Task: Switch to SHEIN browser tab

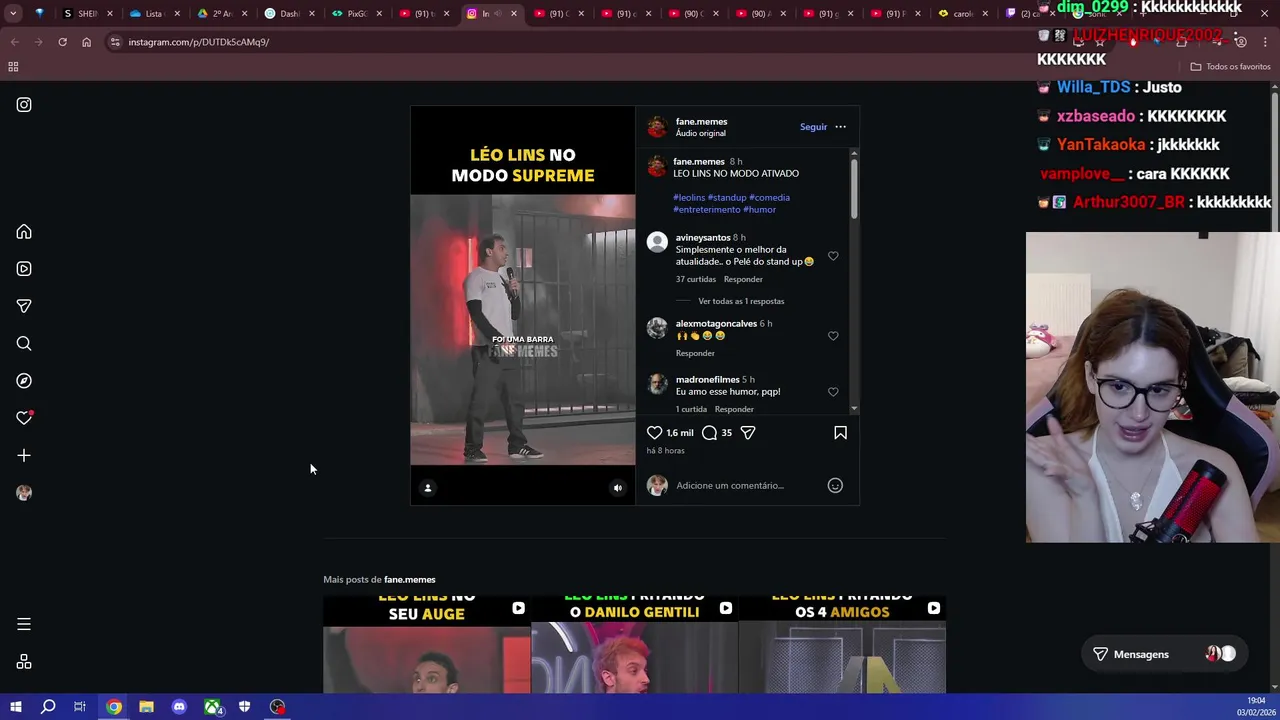Action: [88, 14]
